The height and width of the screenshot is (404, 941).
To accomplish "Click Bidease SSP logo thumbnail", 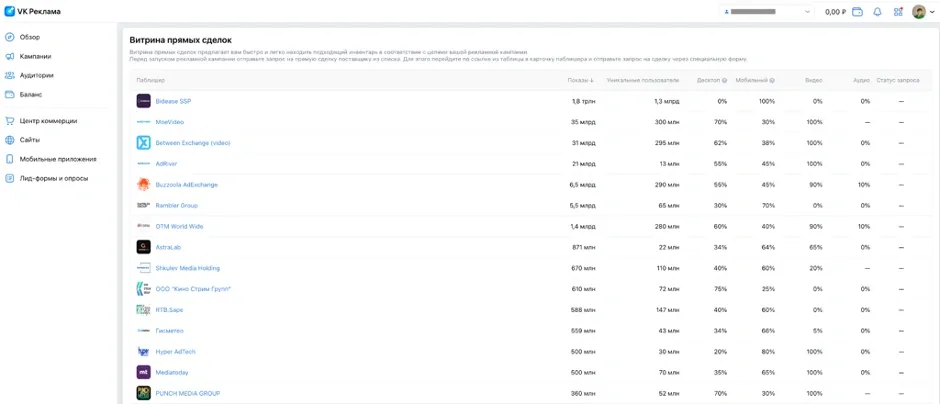I will [x=143, y=101].
